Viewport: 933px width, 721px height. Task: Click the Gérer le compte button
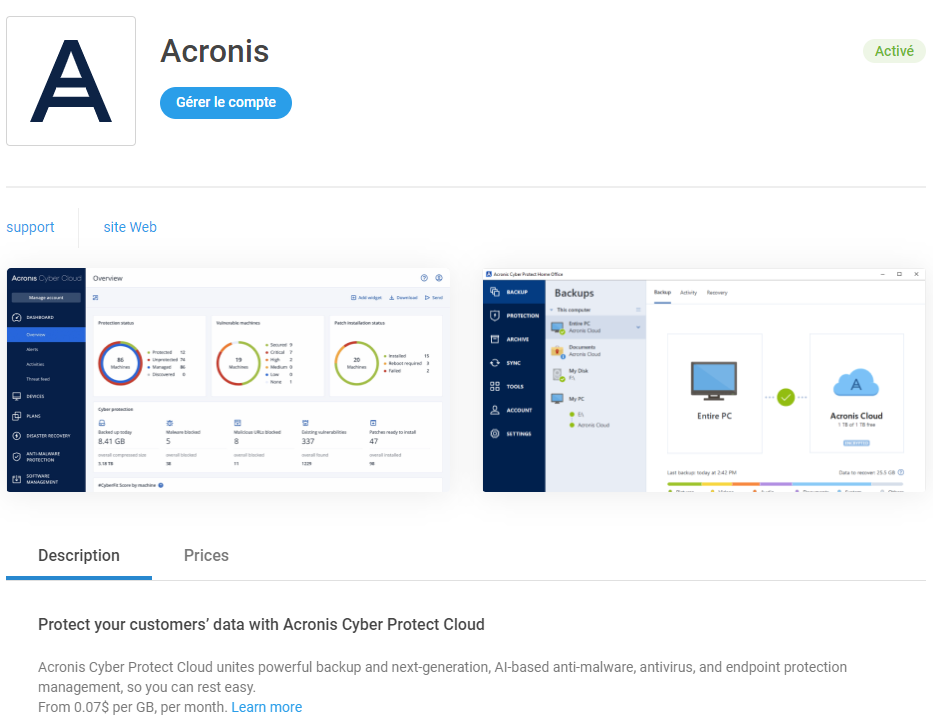pyautogui.click(x=226, y=102)
